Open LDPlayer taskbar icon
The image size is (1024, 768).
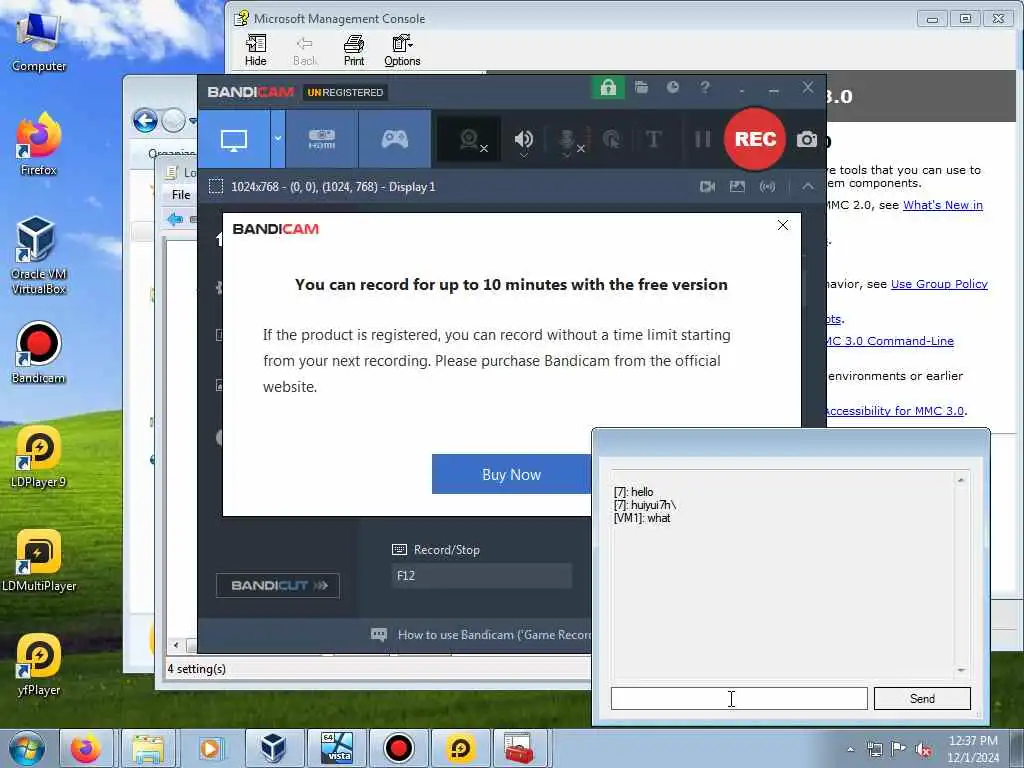460,748
